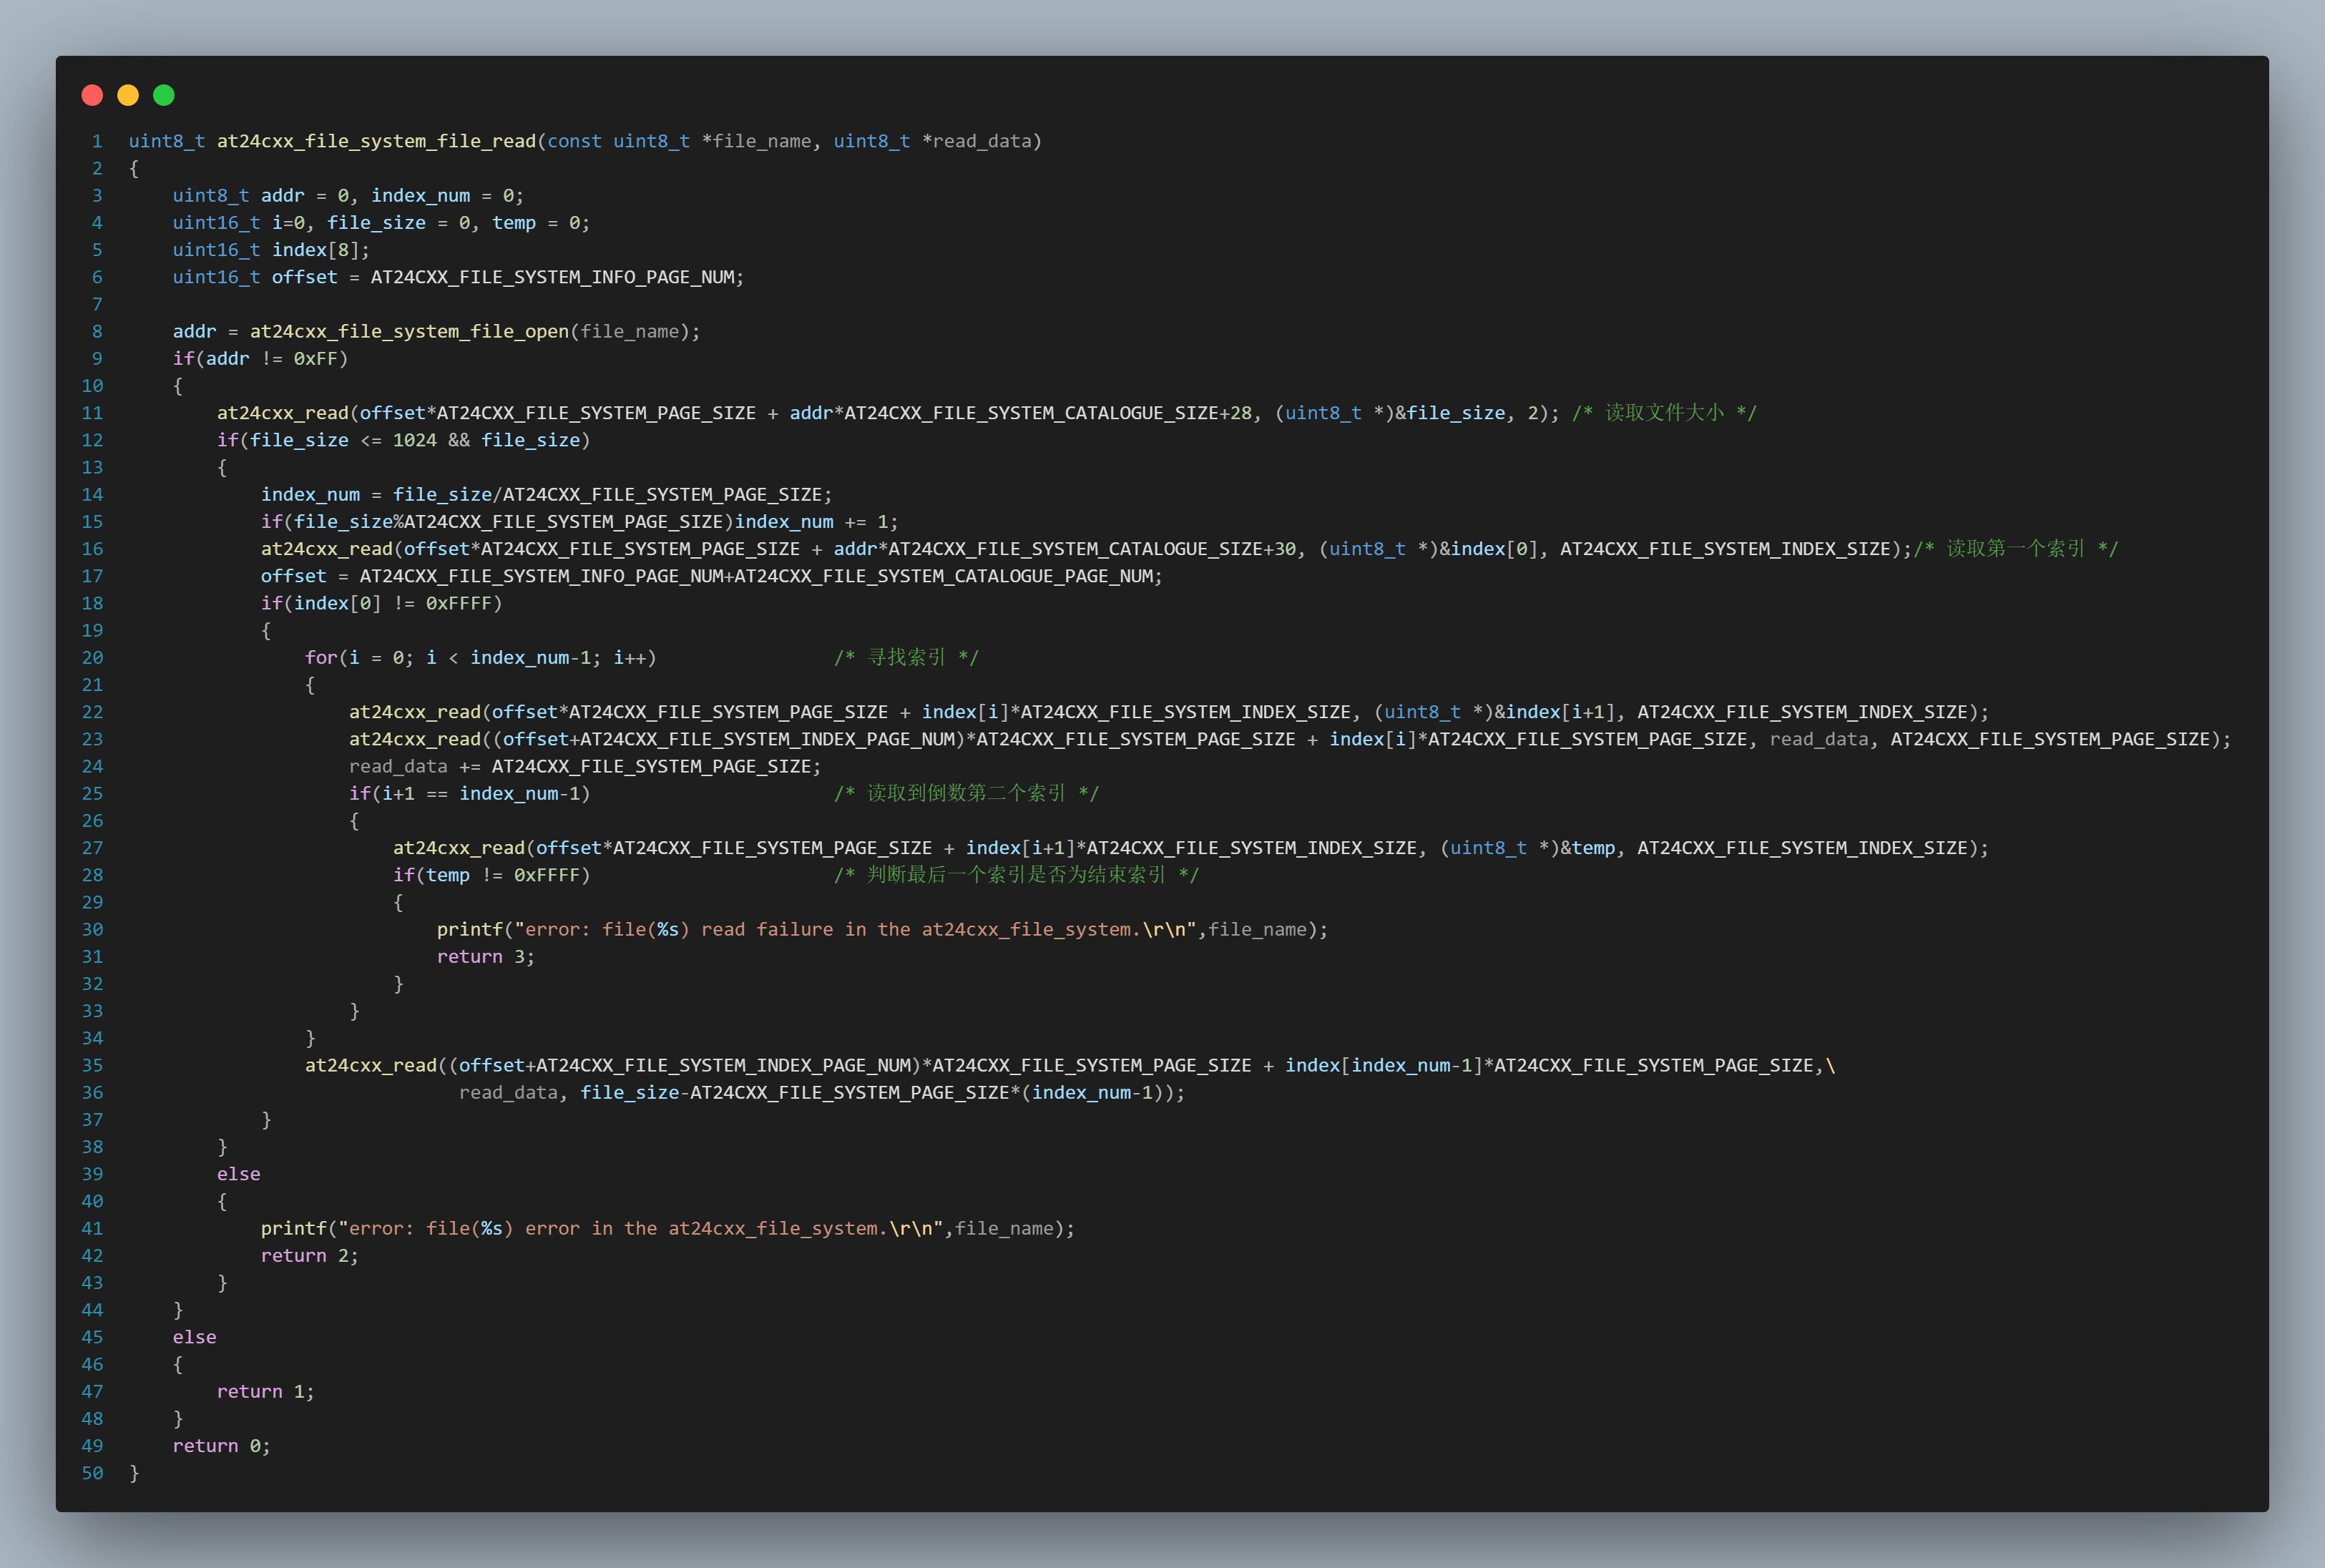
Task: Click the 0xFF value on line 9
Action: [315, 358]
